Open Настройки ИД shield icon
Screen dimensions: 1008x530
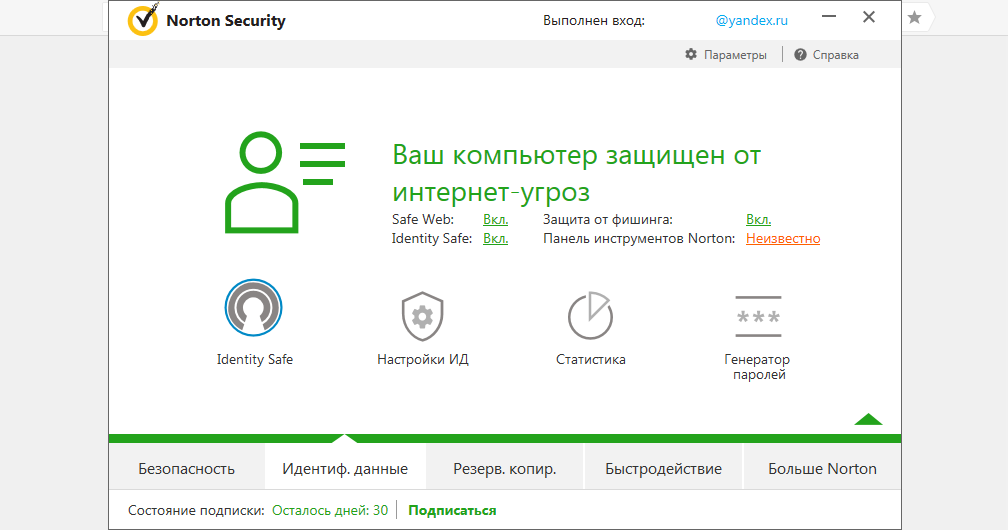[x=422, y=316]
